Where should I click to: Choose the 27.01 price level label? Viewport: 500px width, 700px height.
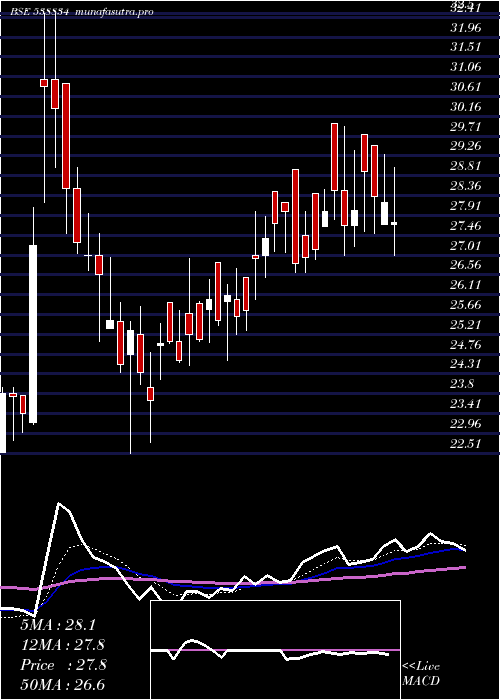[x=466, y=245]
